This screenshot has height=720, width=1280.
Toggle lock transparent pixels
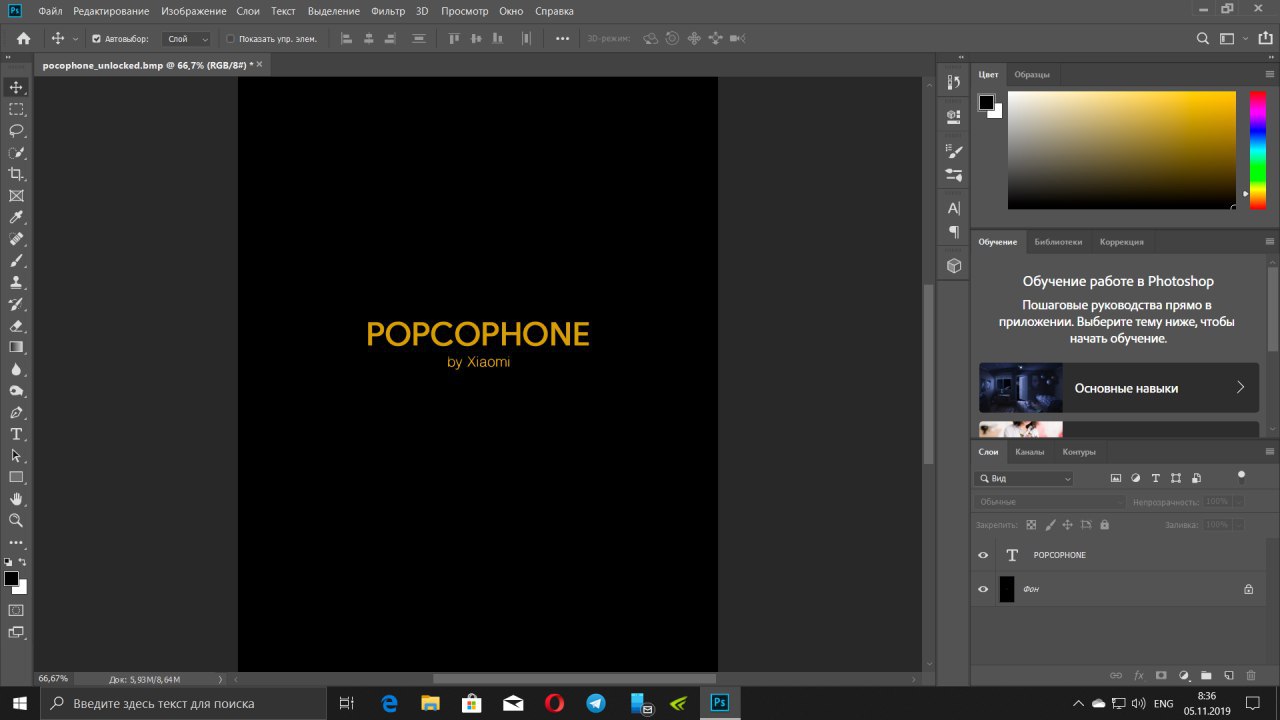(x=1033, y=525)
